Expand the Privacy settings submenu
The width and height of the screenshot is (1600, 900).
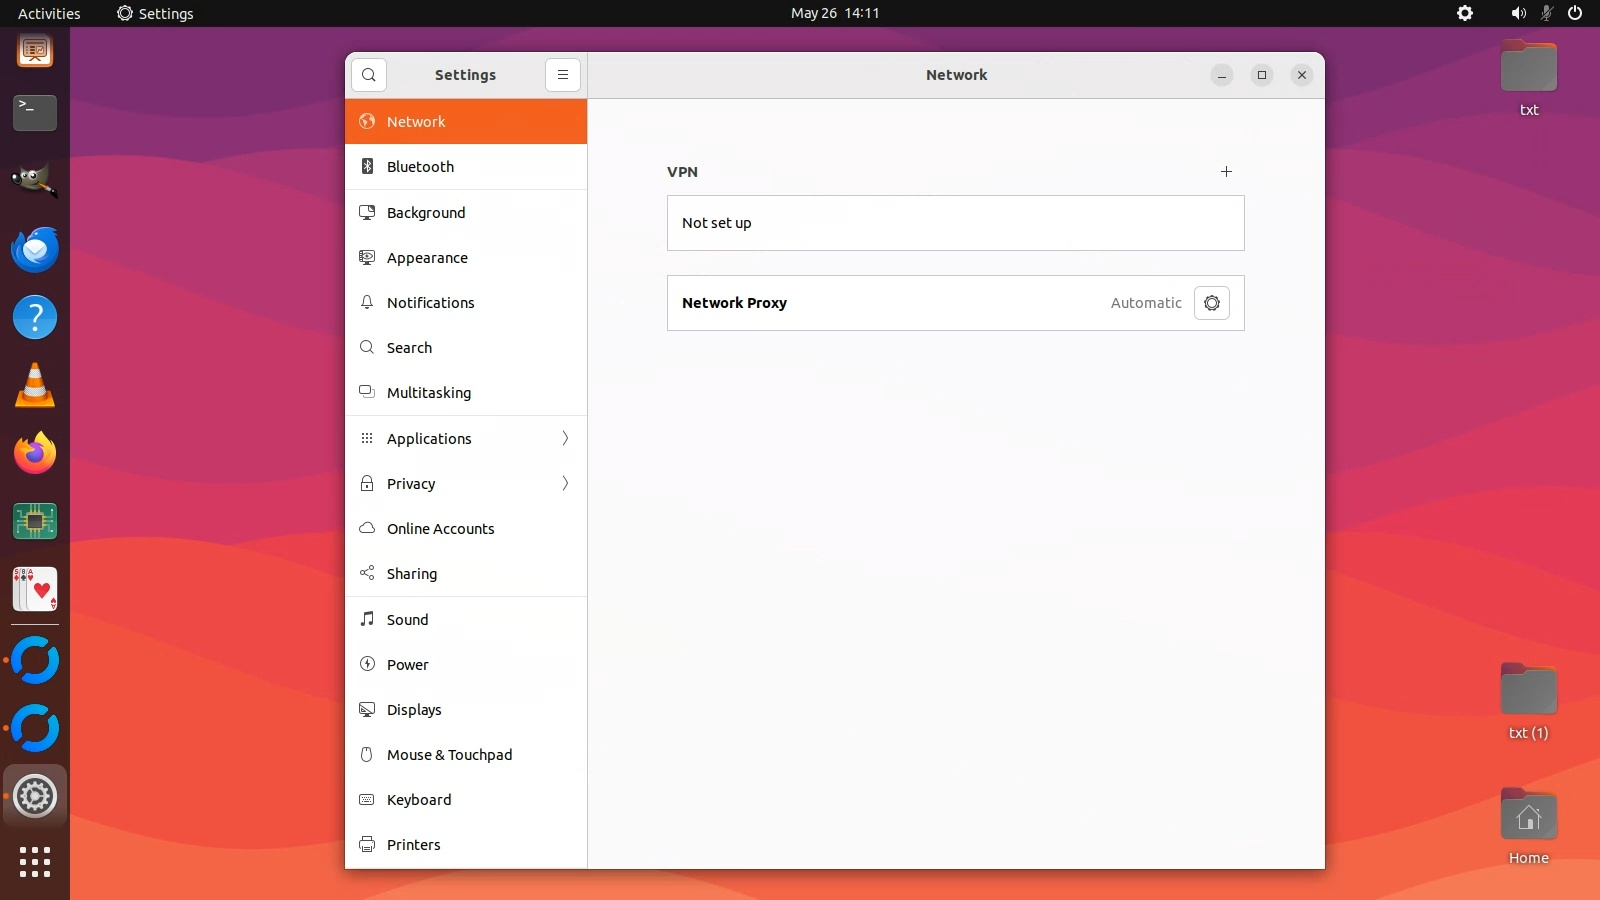(466, 484)
